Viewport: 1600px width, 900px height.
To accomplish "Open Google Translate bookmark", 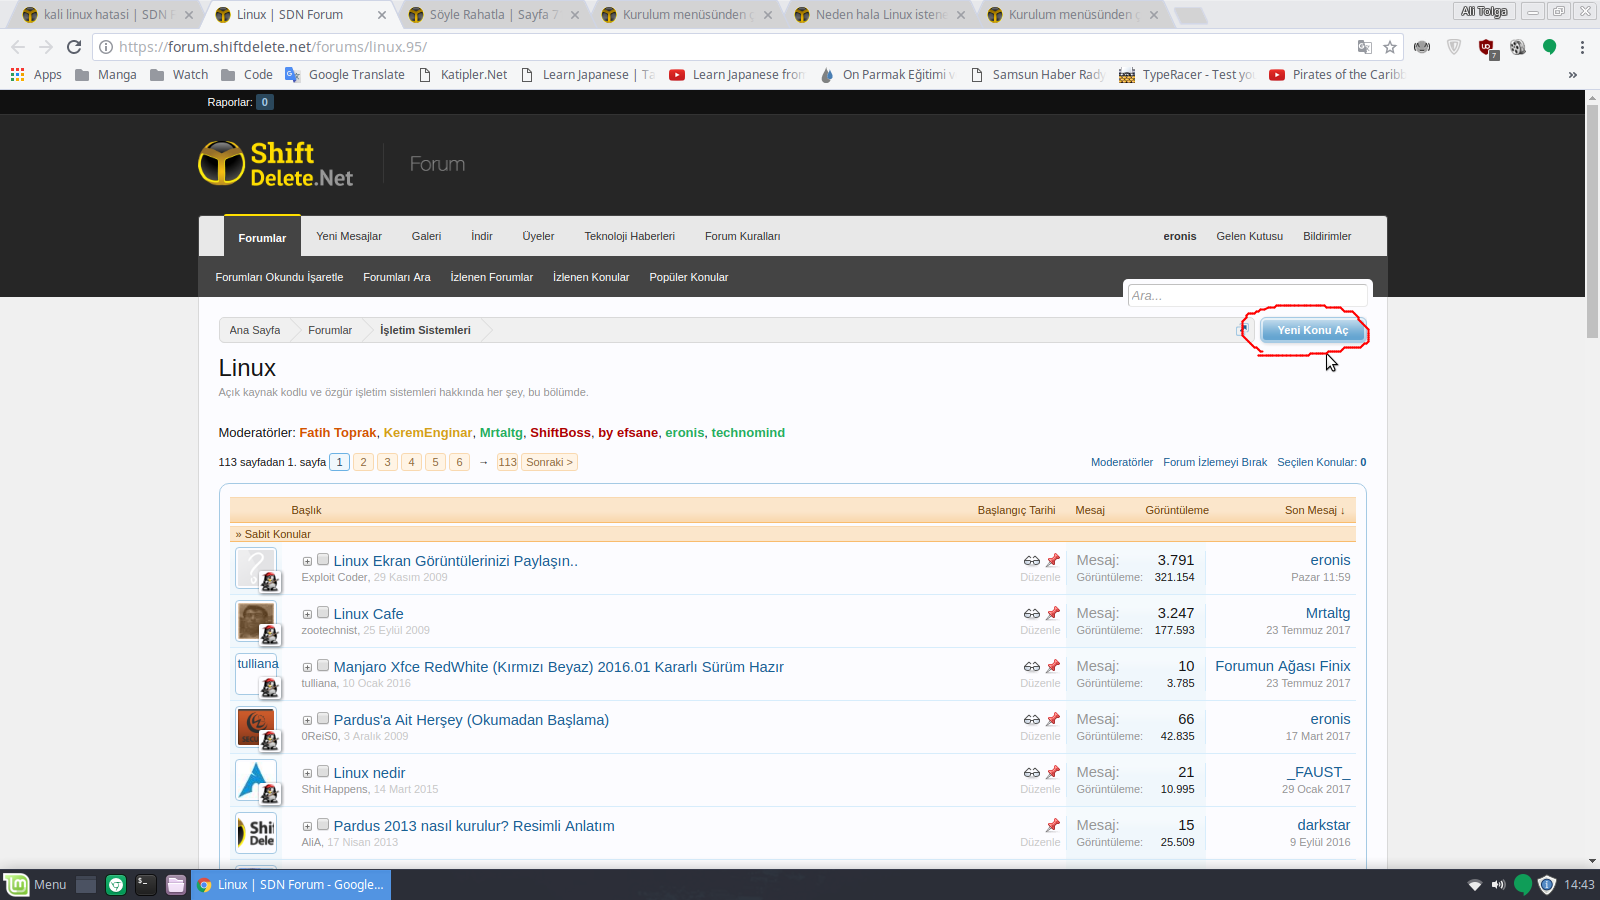I will click(x=345, y=75).
